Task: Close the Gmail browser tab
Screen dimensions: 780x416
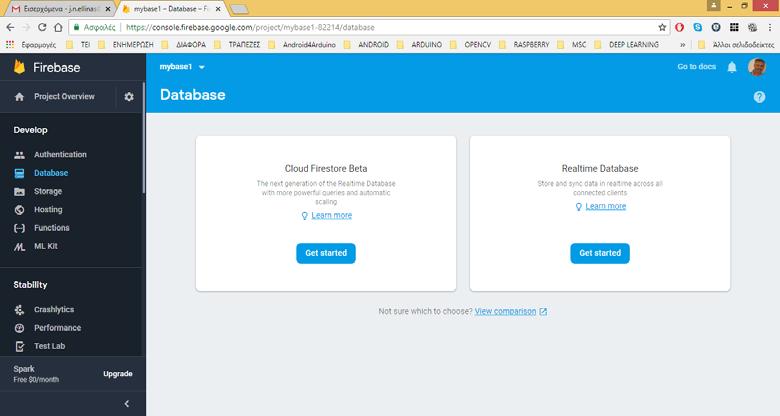Action: (x=108, y=9)
